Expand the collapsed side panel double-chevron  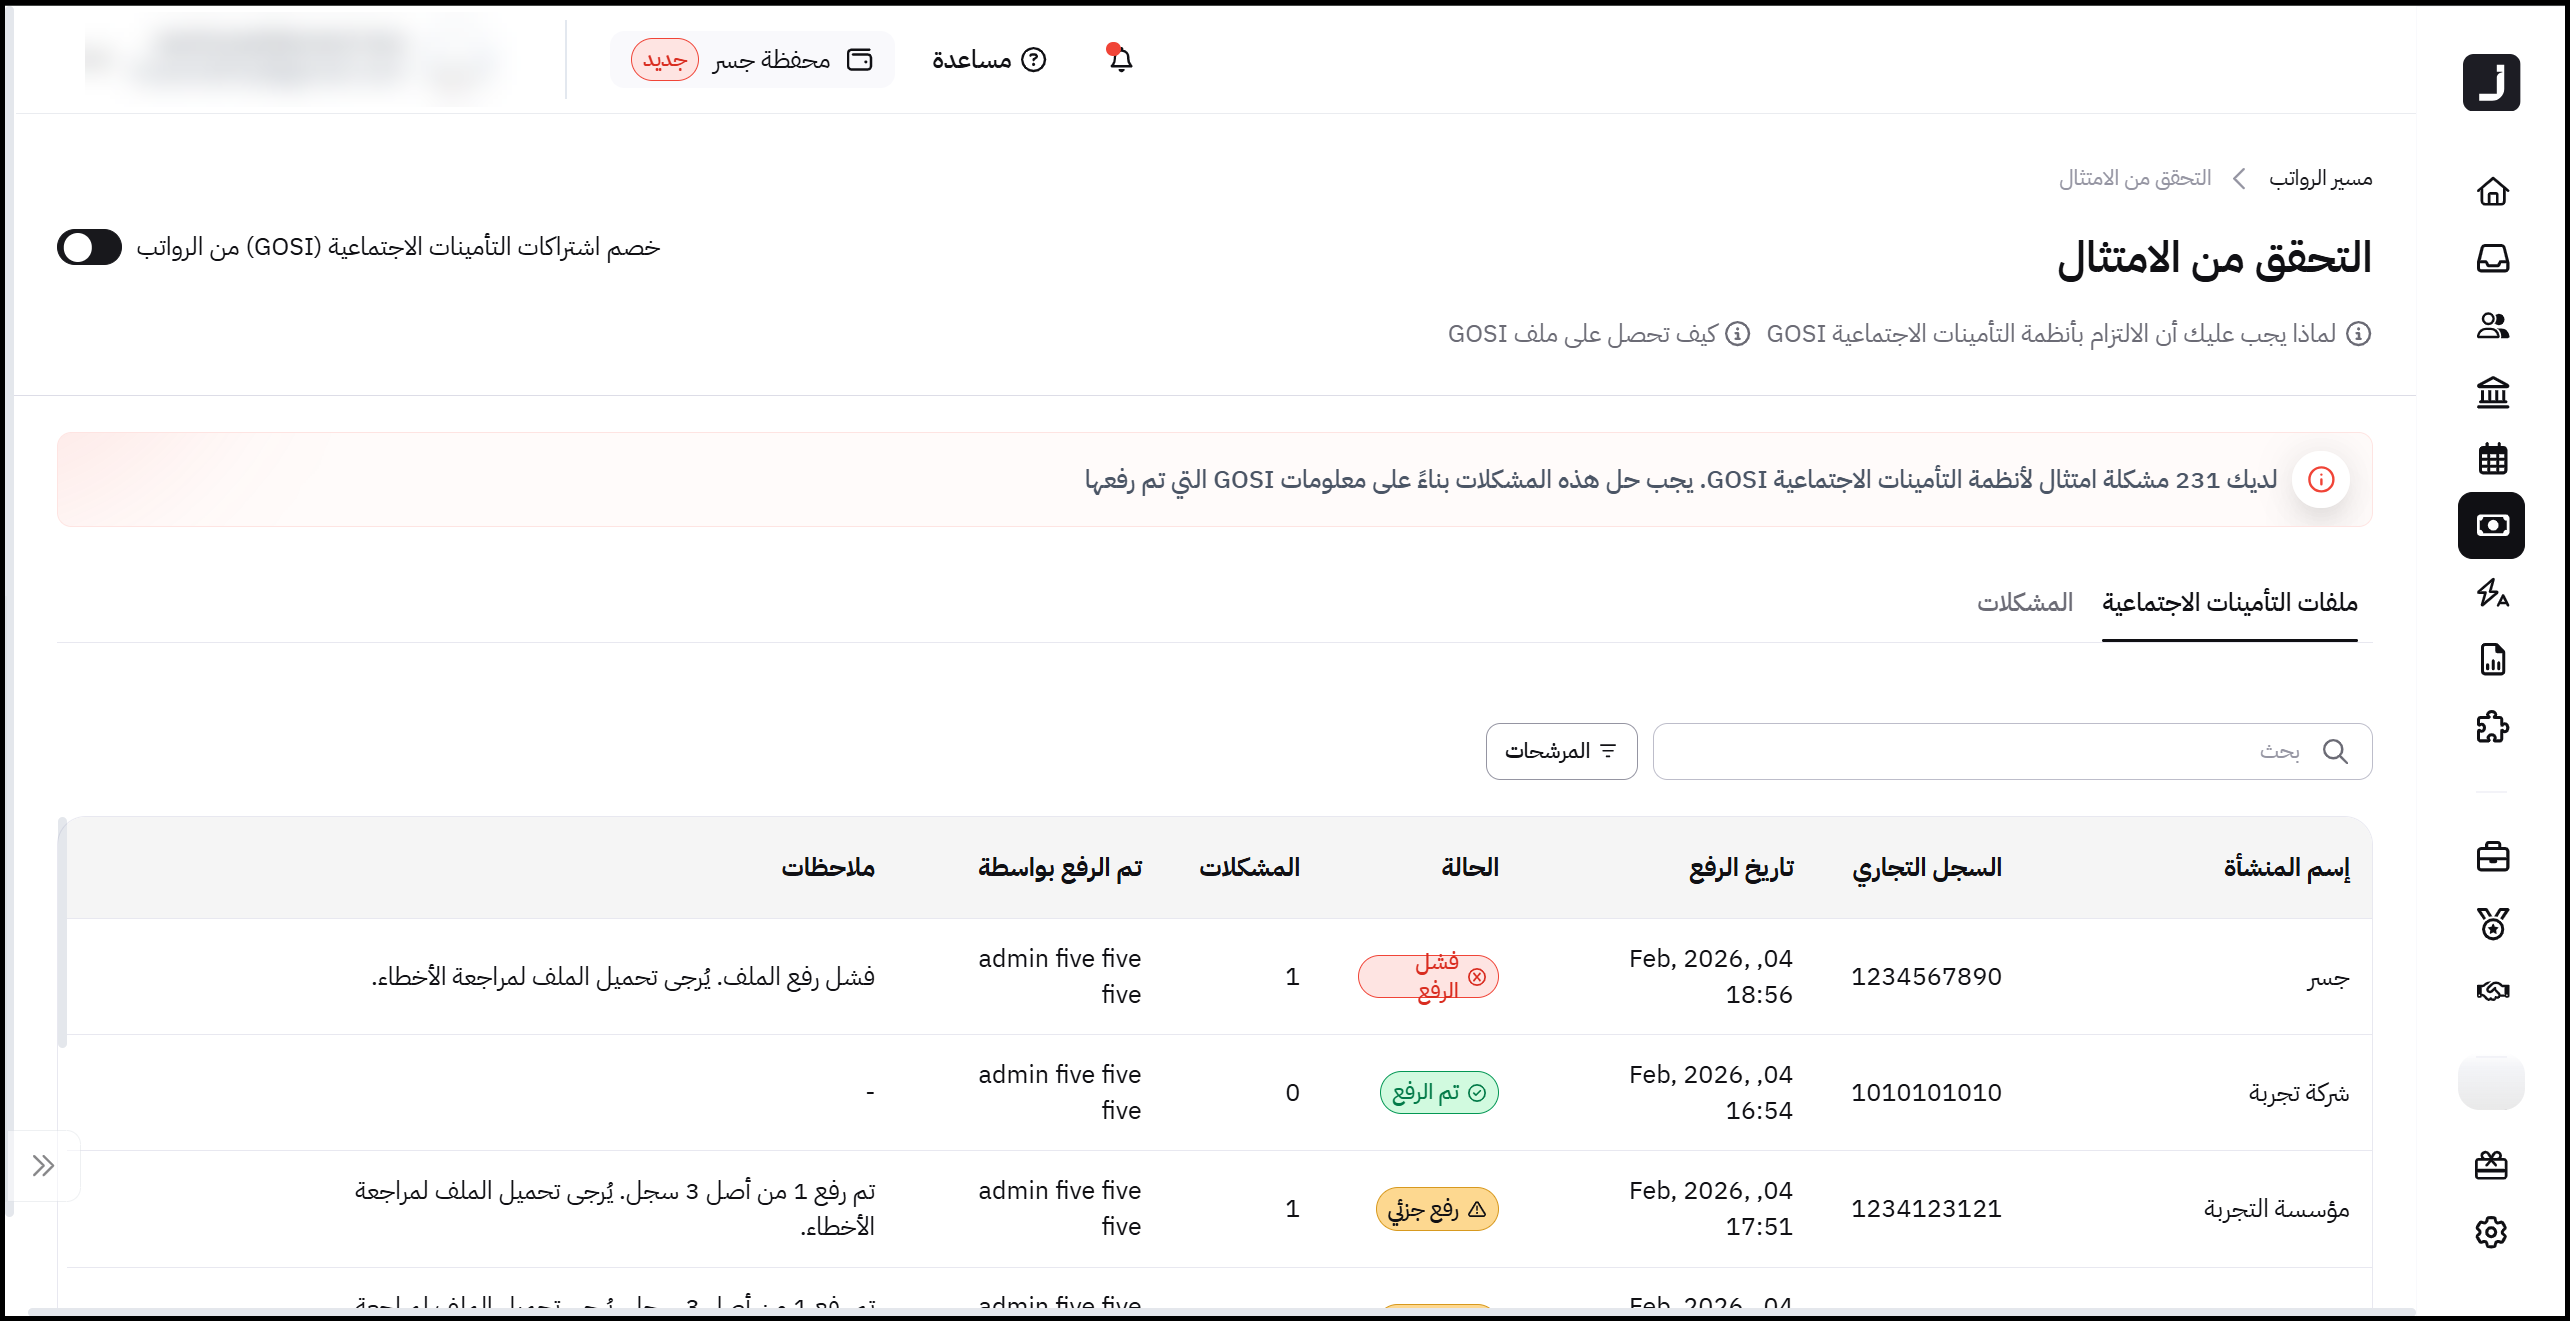[x=42, y=1165]
